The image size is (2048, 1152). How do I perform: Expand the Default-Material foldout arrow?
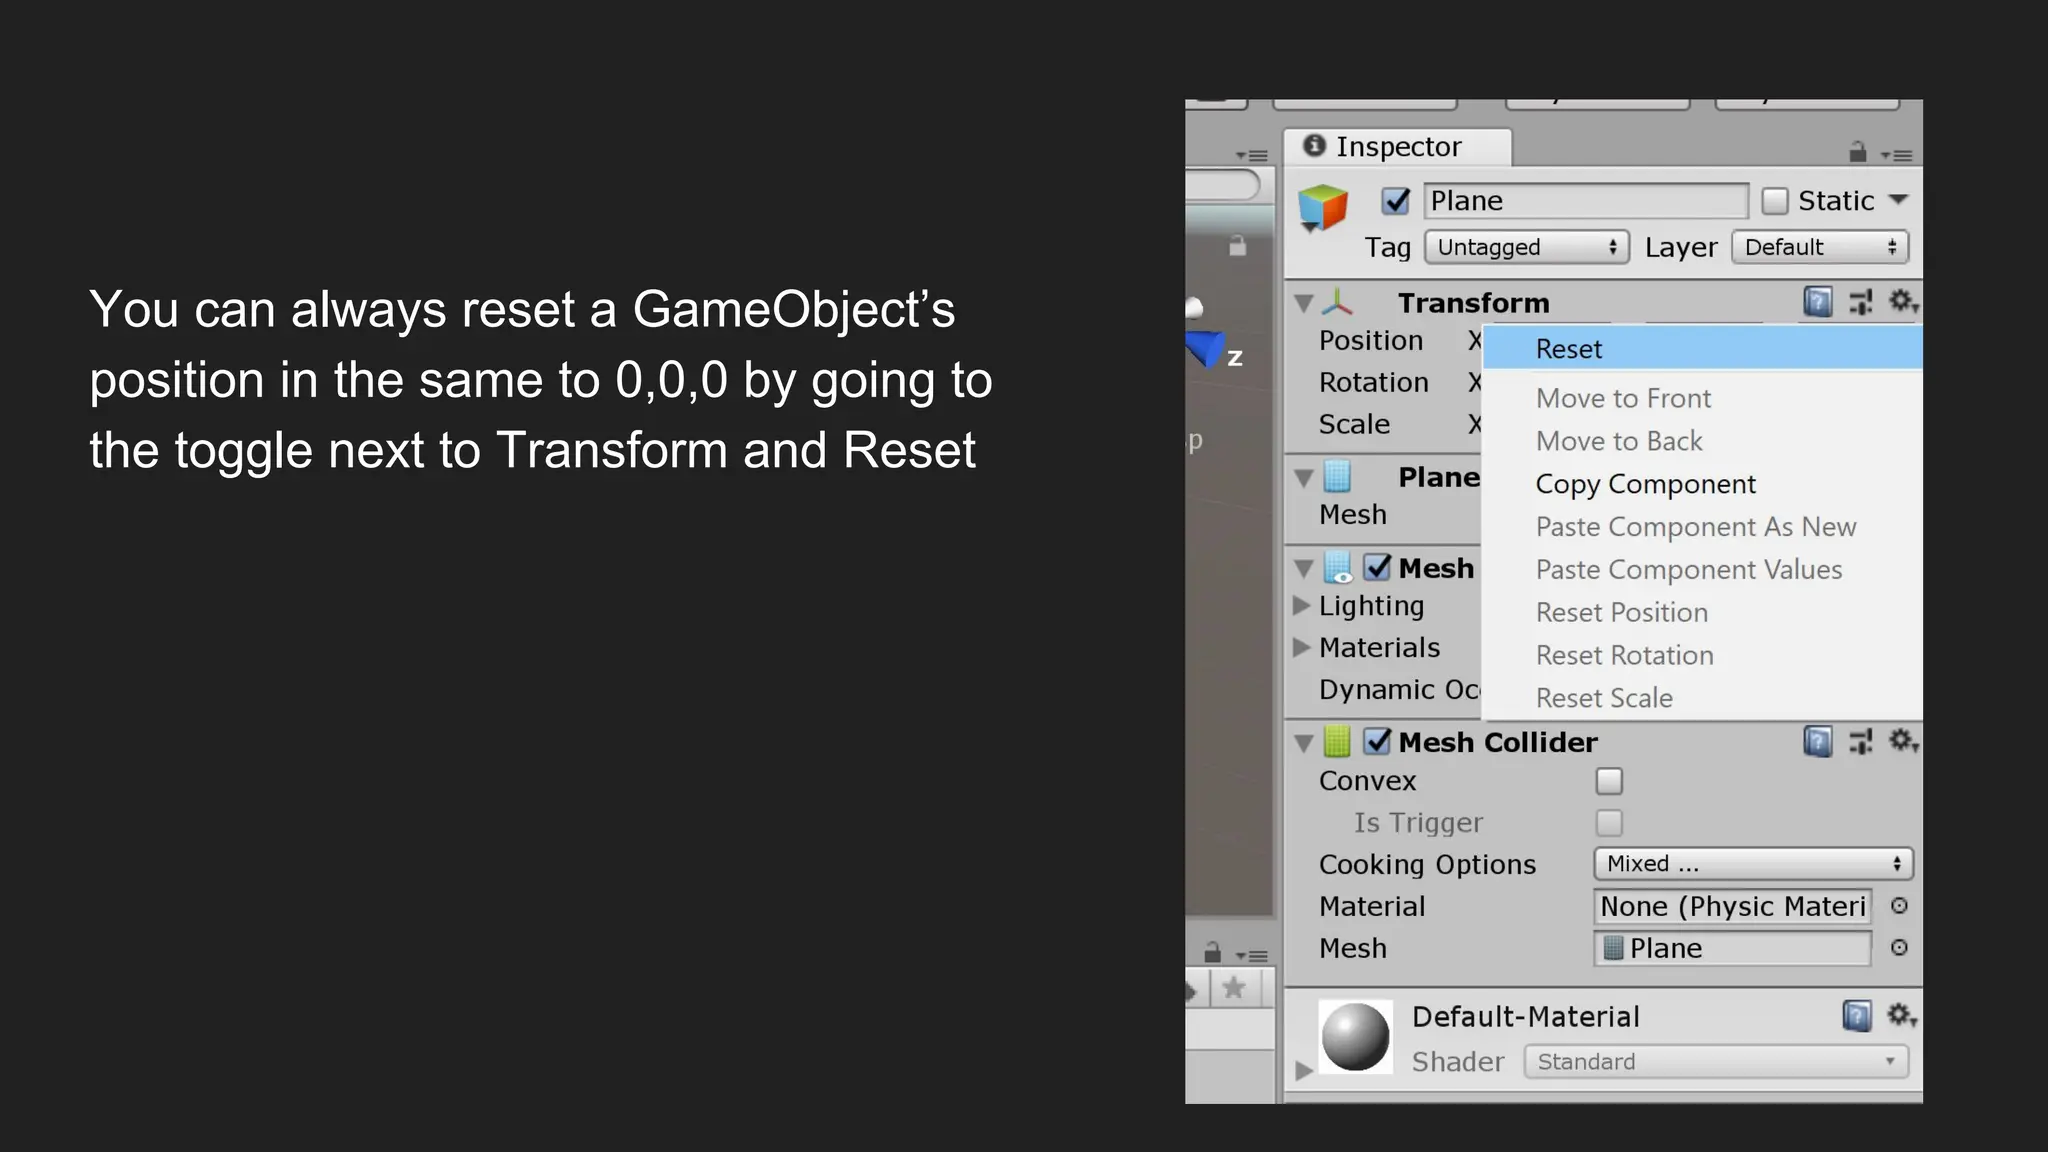(1303, 1070)
